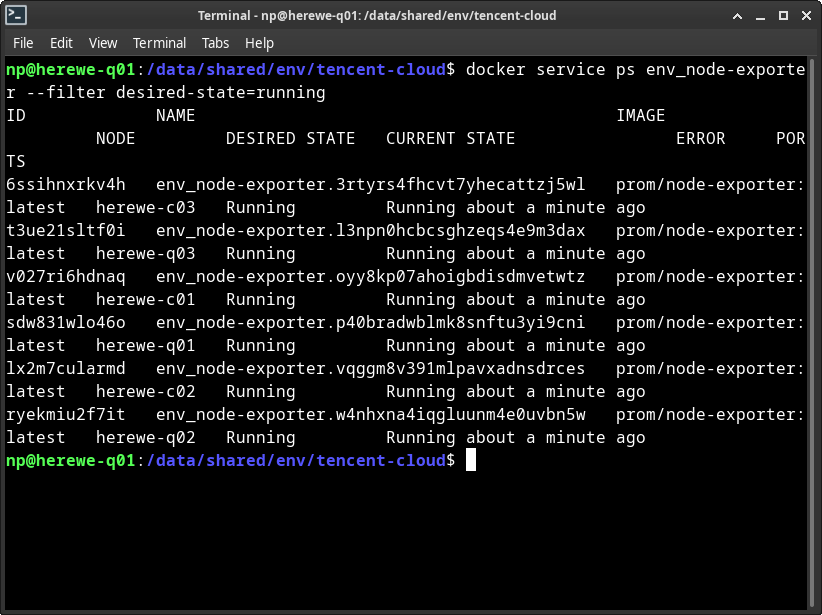Open the View menu

pyautogui.click(x=103, y=43)
